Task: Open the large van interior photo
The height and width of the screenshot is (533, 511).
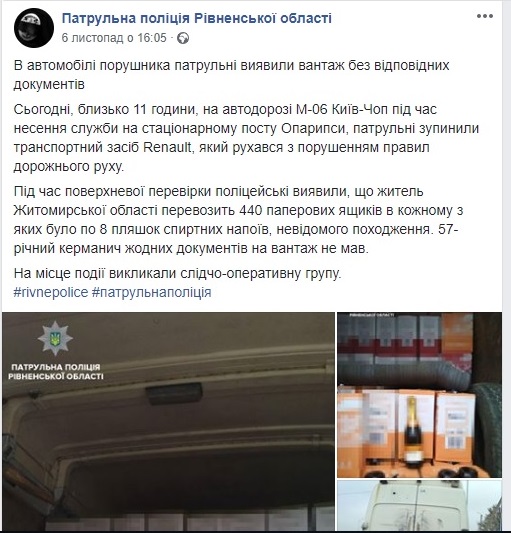Action: [168, 422]
